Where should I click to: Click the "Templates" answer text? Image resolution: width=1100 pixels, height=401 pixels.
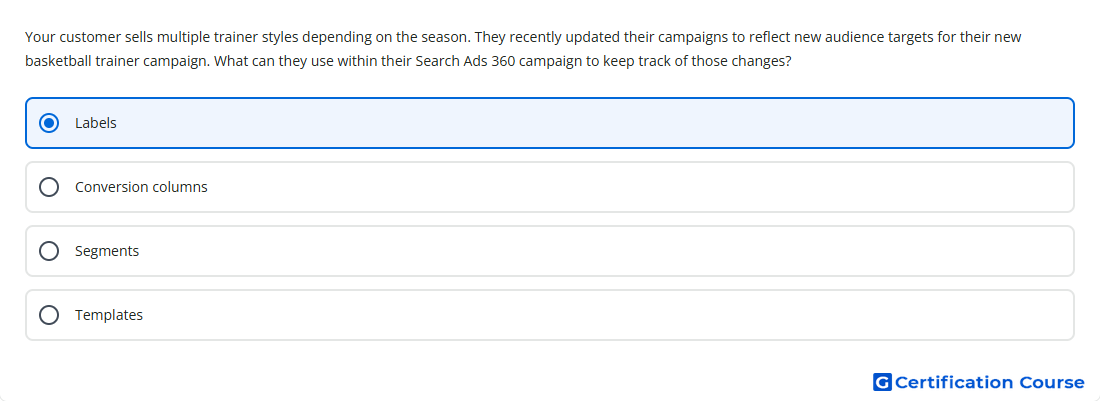[109, 315]
